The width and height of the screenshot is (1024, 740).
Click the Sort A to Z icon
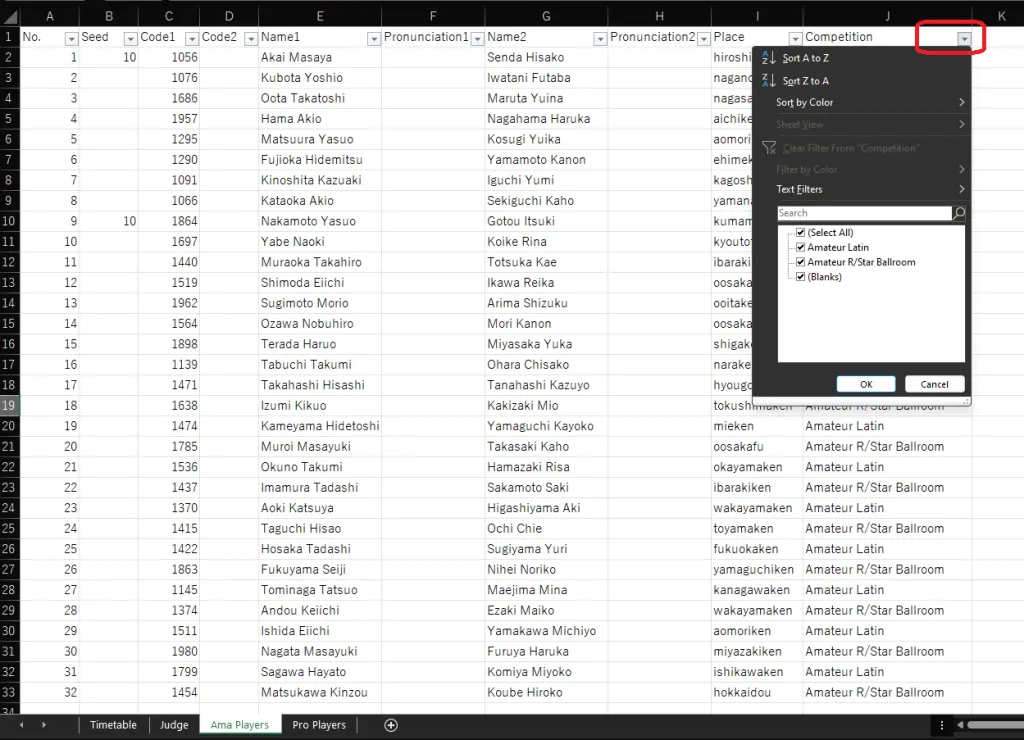click(769, 58)
